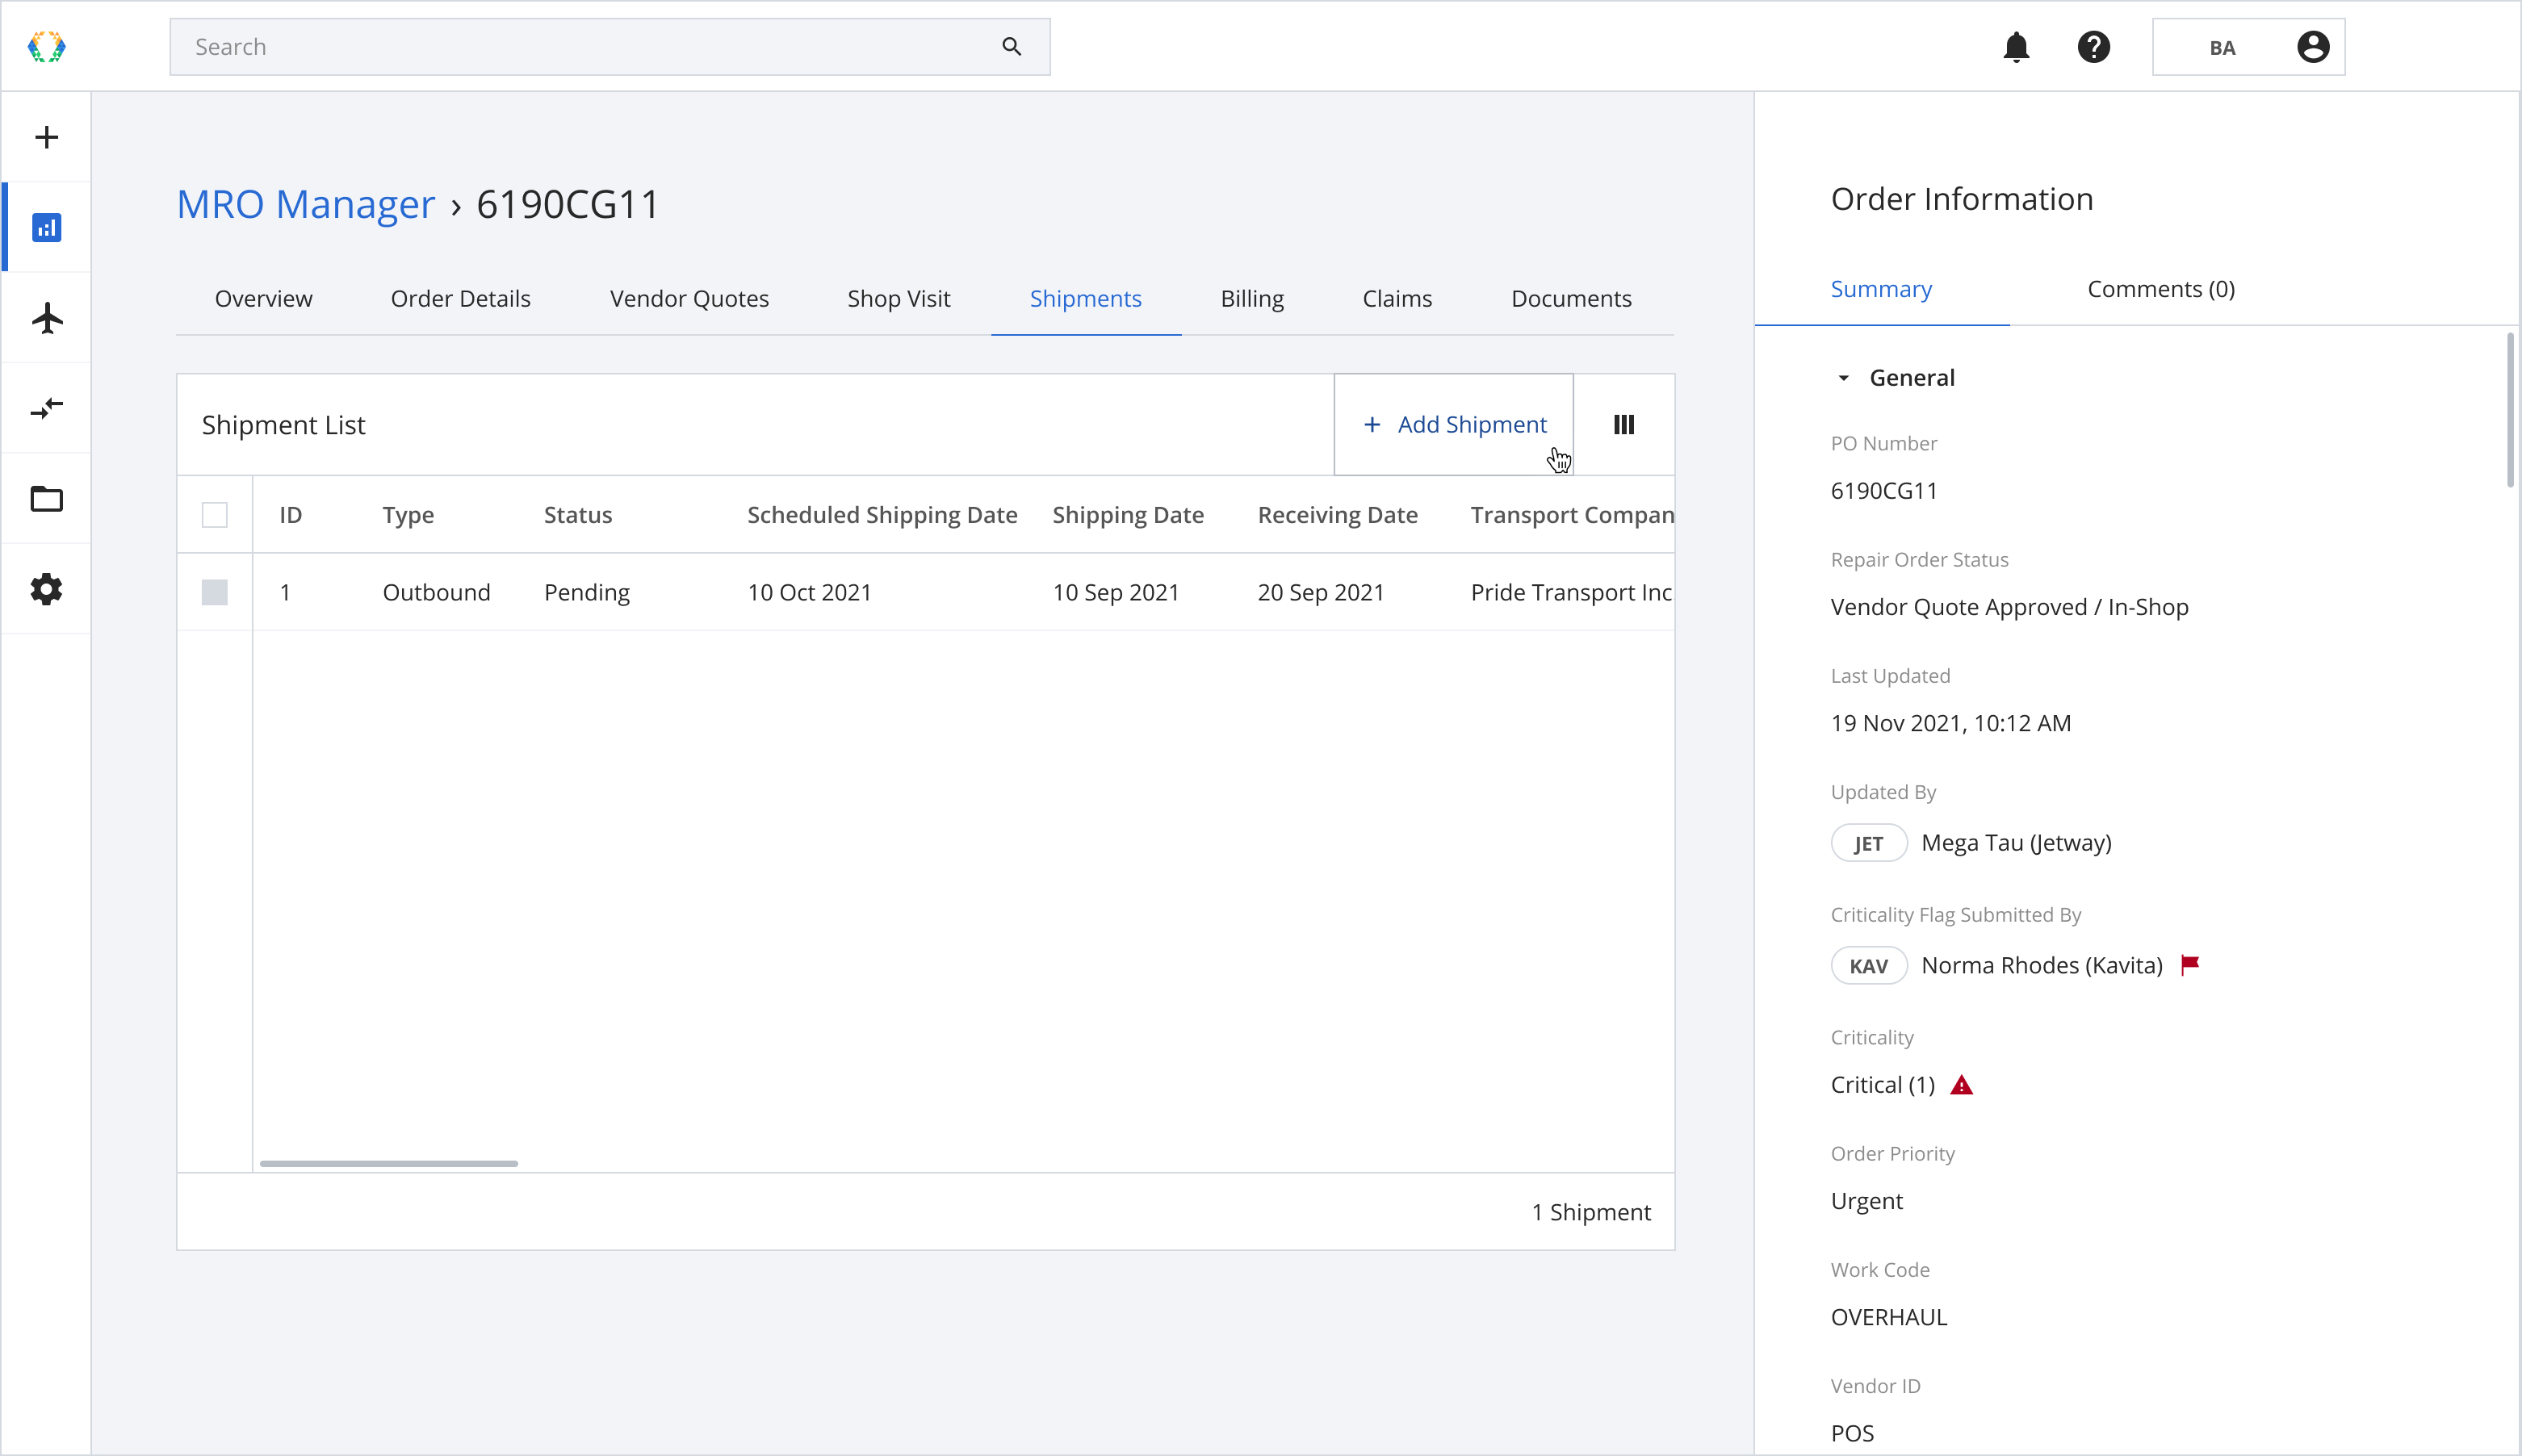Click the horizontal scrollbar of shipment table
The height and width of the screenshot is (1456, 2522).
pyautogui.click(x=388, y=1163)
